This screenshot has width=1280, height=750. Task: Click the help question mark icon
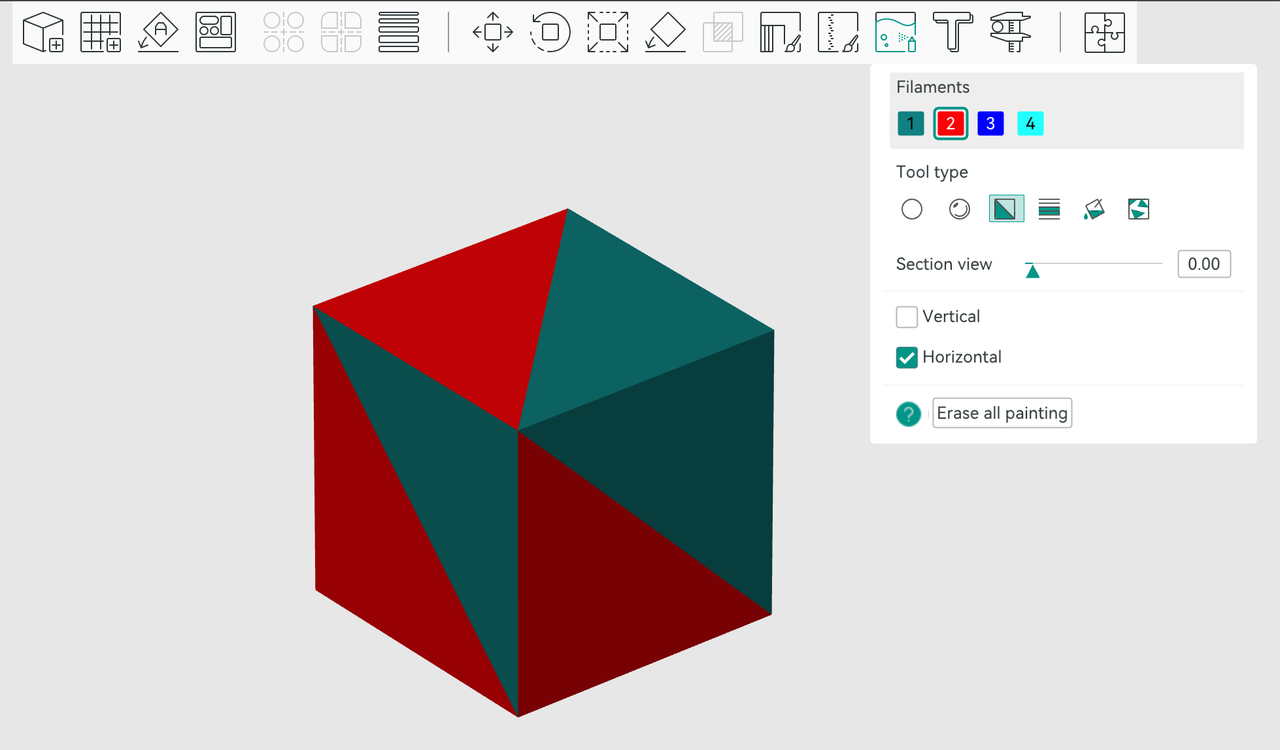(908, 414)
